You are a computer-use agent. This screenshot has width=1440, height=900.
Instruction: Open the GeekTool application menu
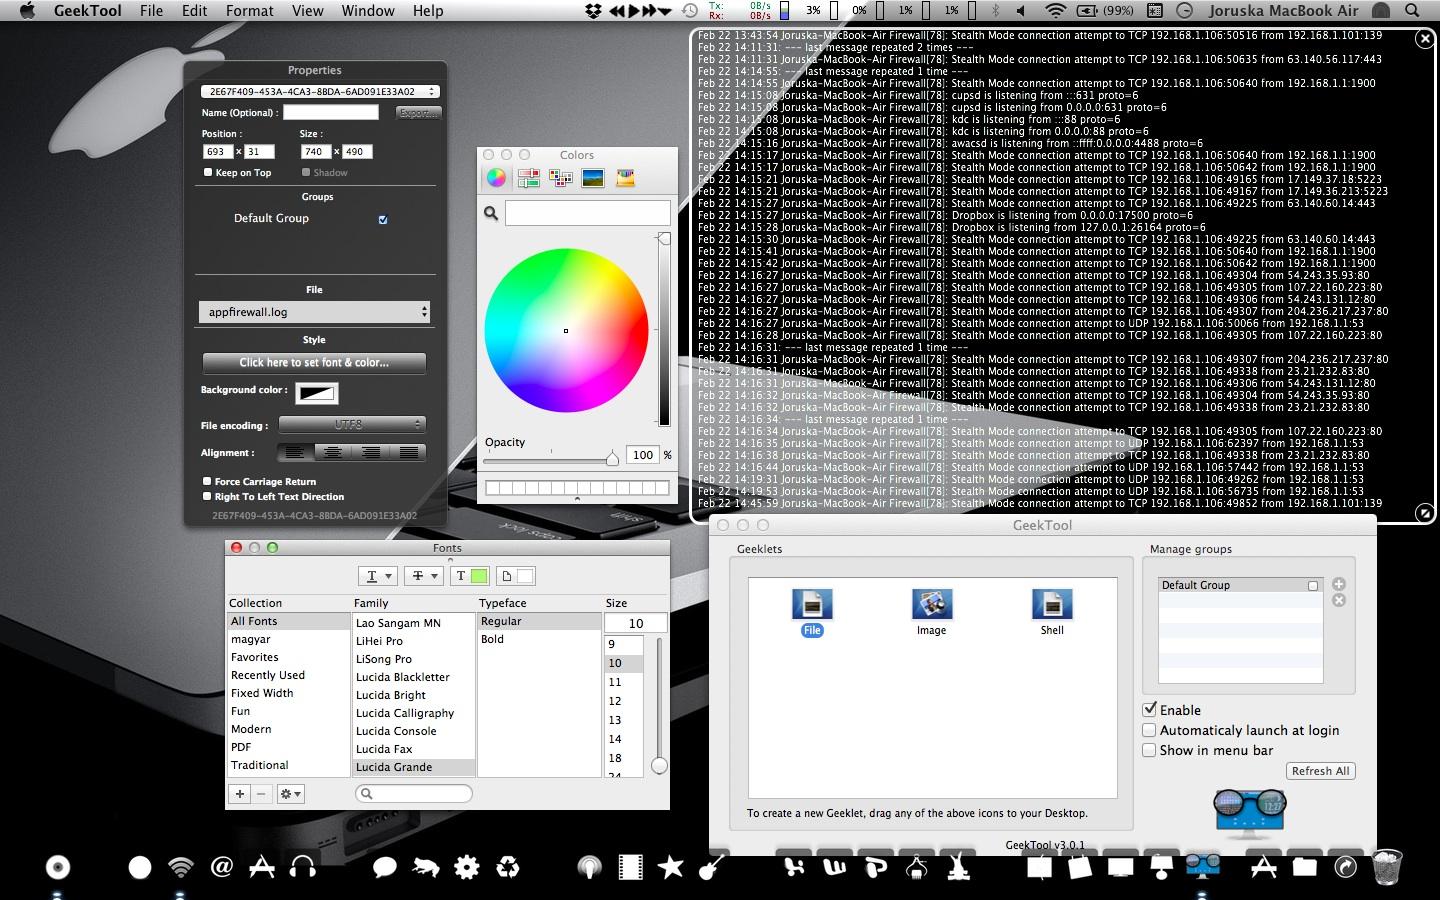click(87, 10)
